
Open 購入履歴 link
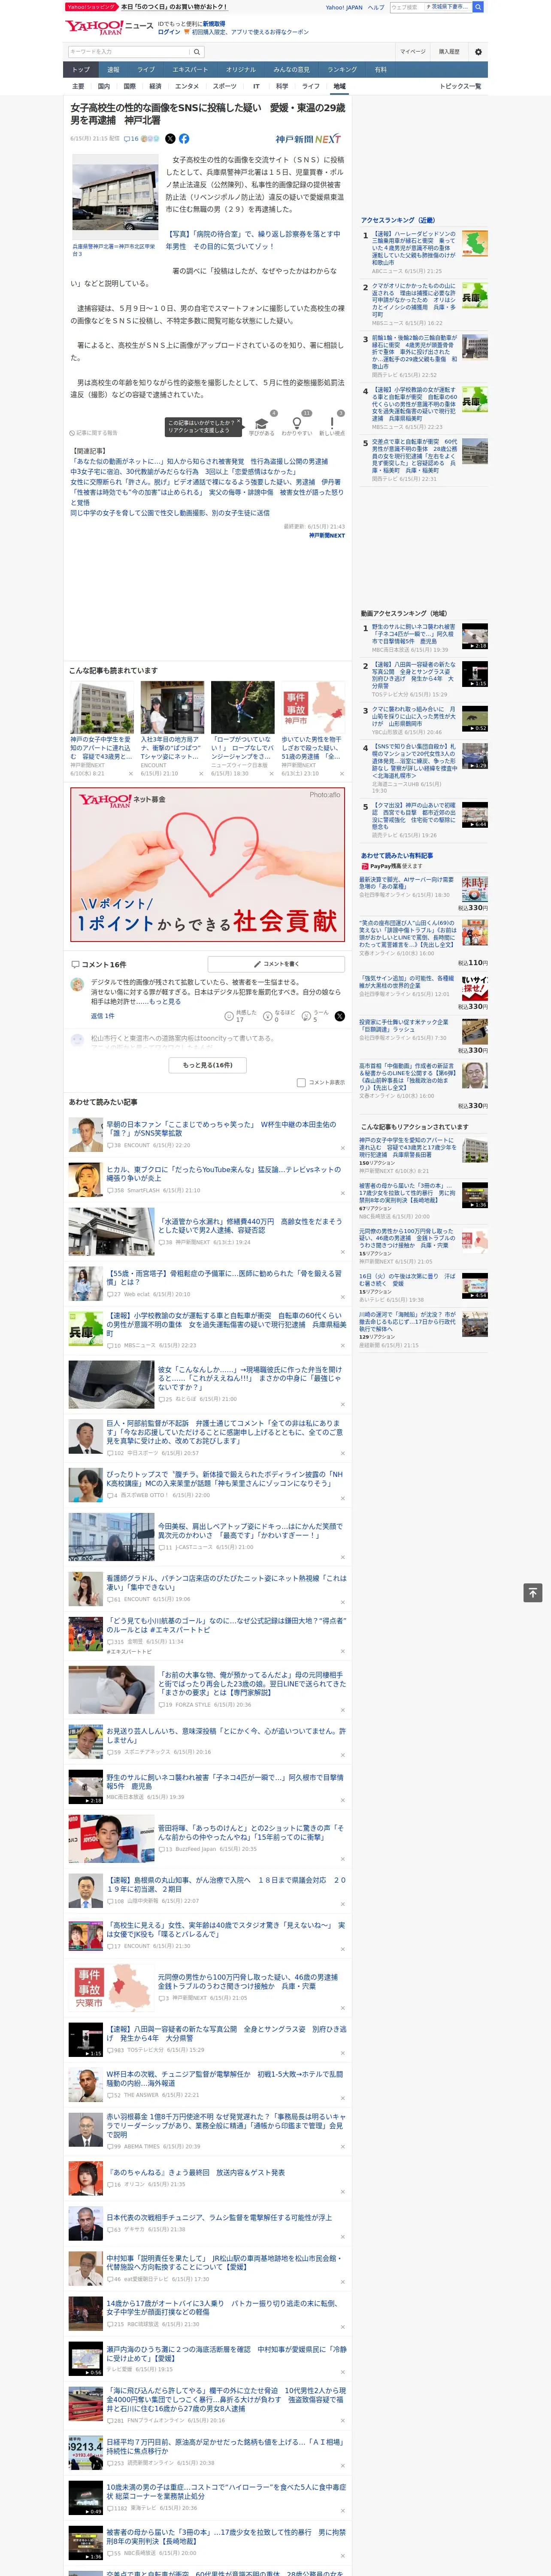[x=449, y=52]
